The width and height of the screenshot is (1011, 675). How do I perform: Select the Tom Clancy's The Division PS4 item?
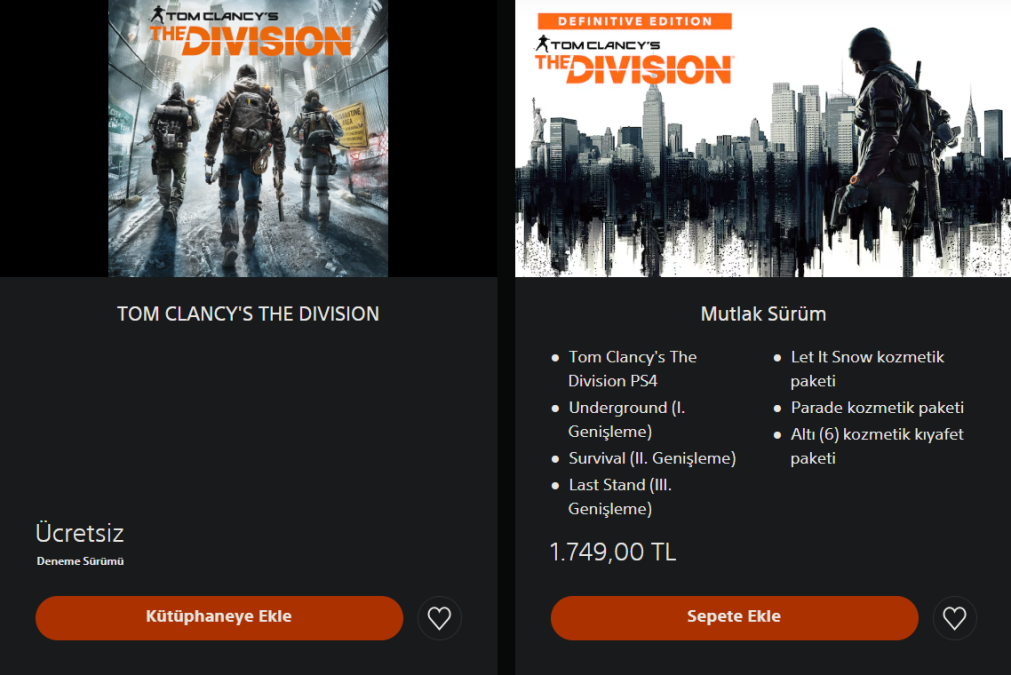point(633,369)
